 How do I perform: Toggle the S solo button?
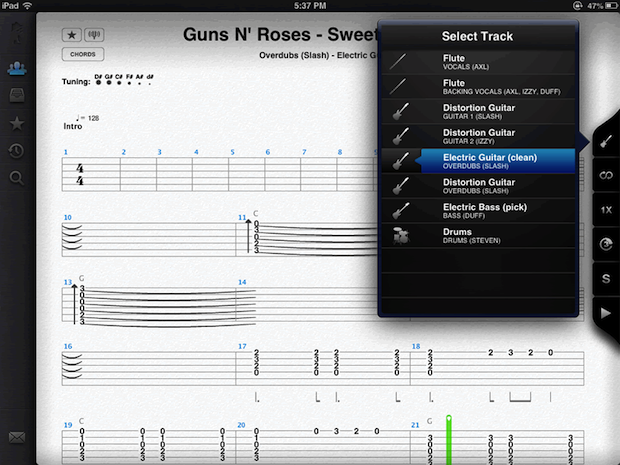(606, 279)
